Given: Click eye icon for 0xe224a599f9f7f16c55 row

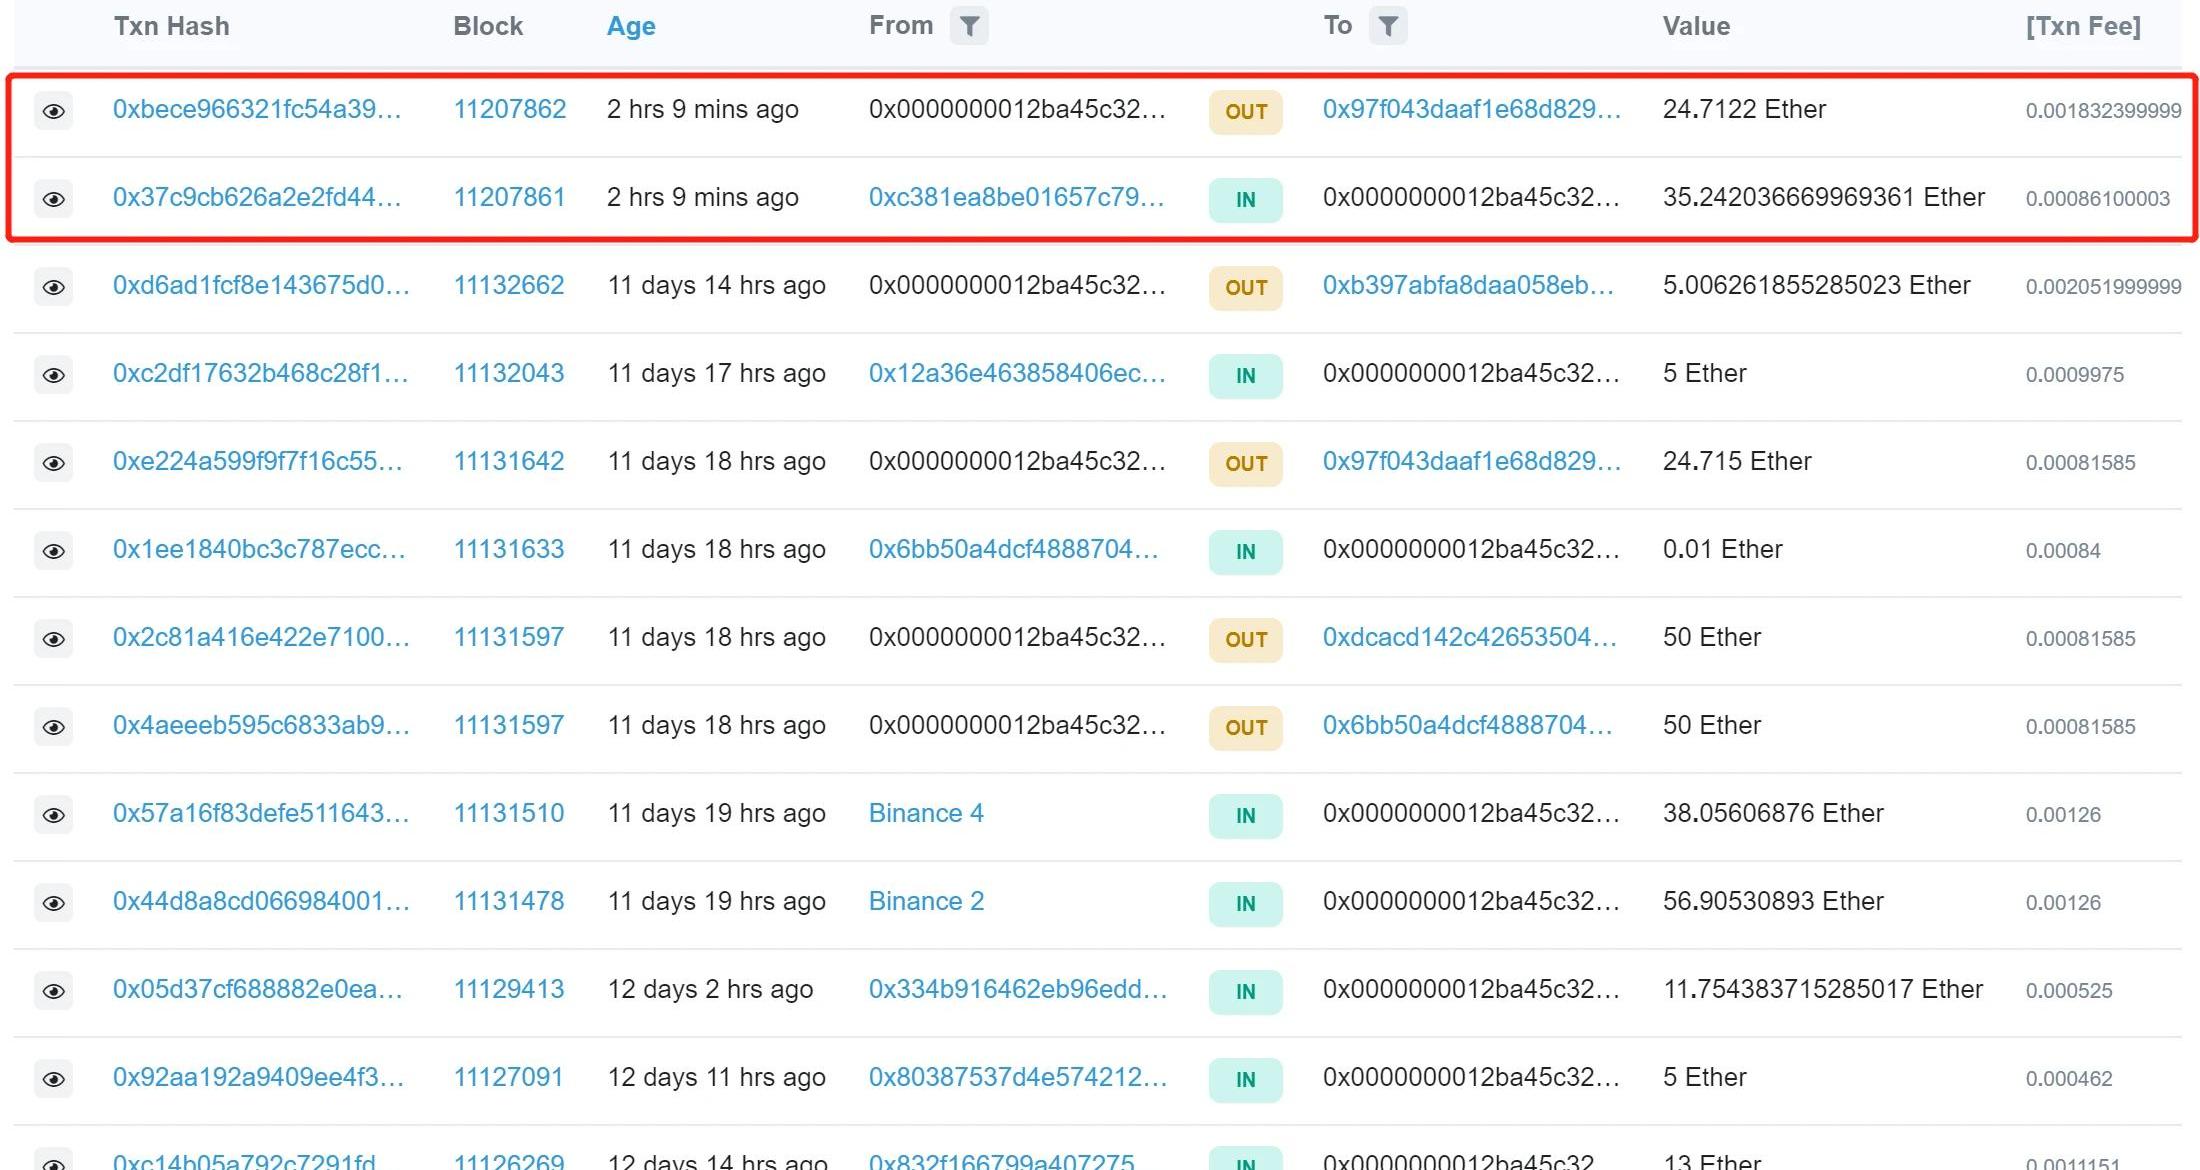Looking at the screenshot, I should pos(54,463).
